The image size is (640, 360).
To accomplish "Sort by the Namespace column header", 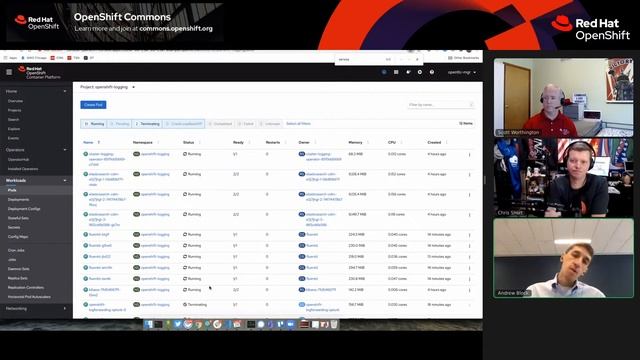I will tap(143, 142).
